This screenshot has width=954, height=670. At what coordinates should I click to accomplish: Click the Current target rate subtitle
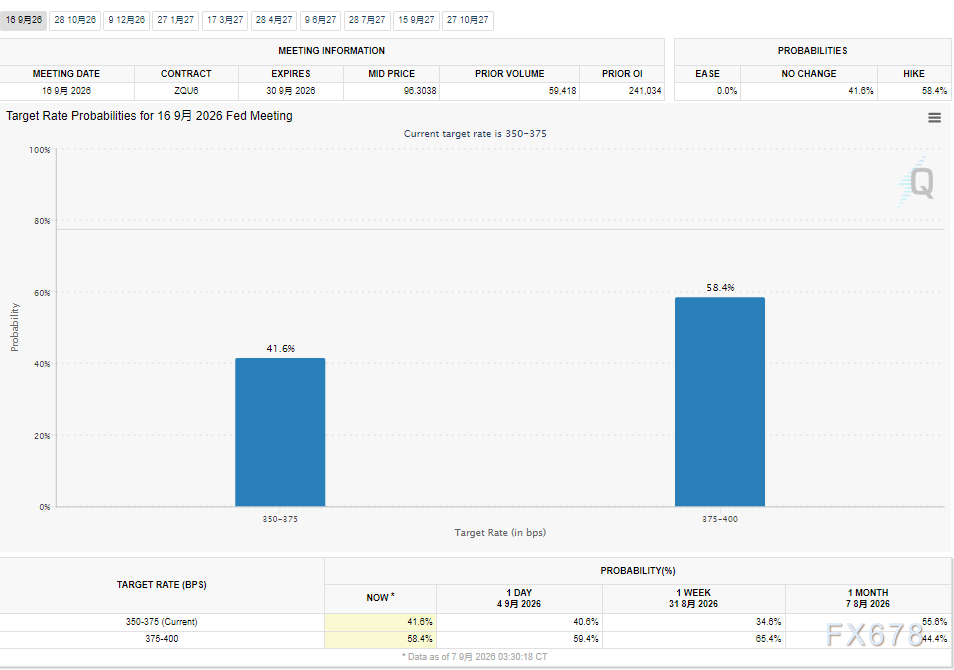tap(475, 133)
